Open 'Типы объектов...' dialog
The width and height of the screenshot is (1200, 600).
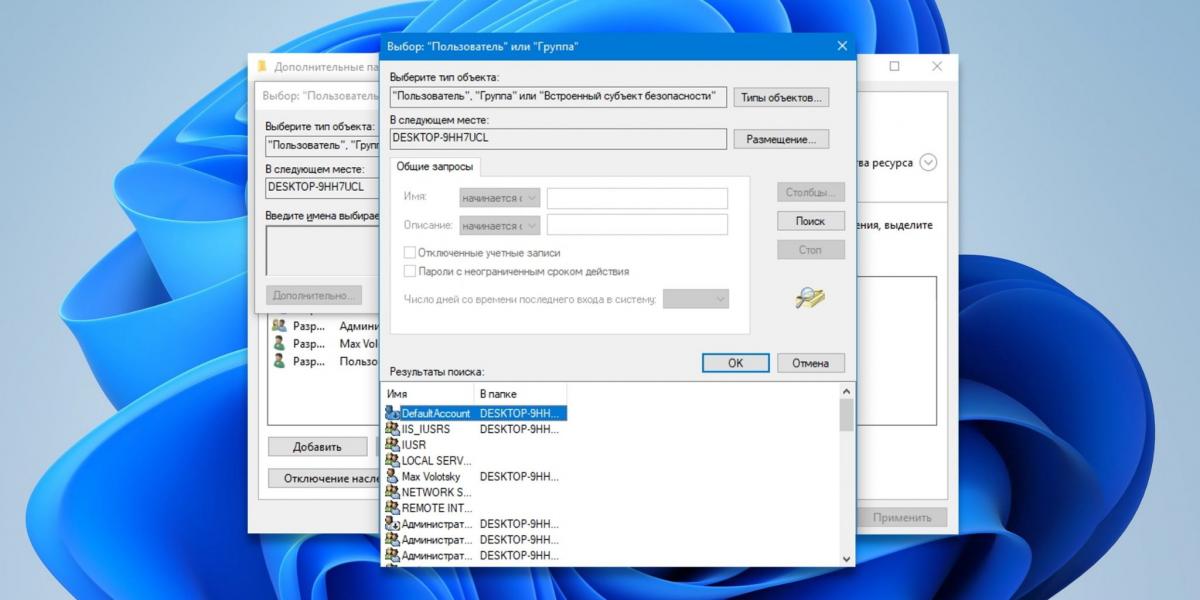(x=781, y=98)
